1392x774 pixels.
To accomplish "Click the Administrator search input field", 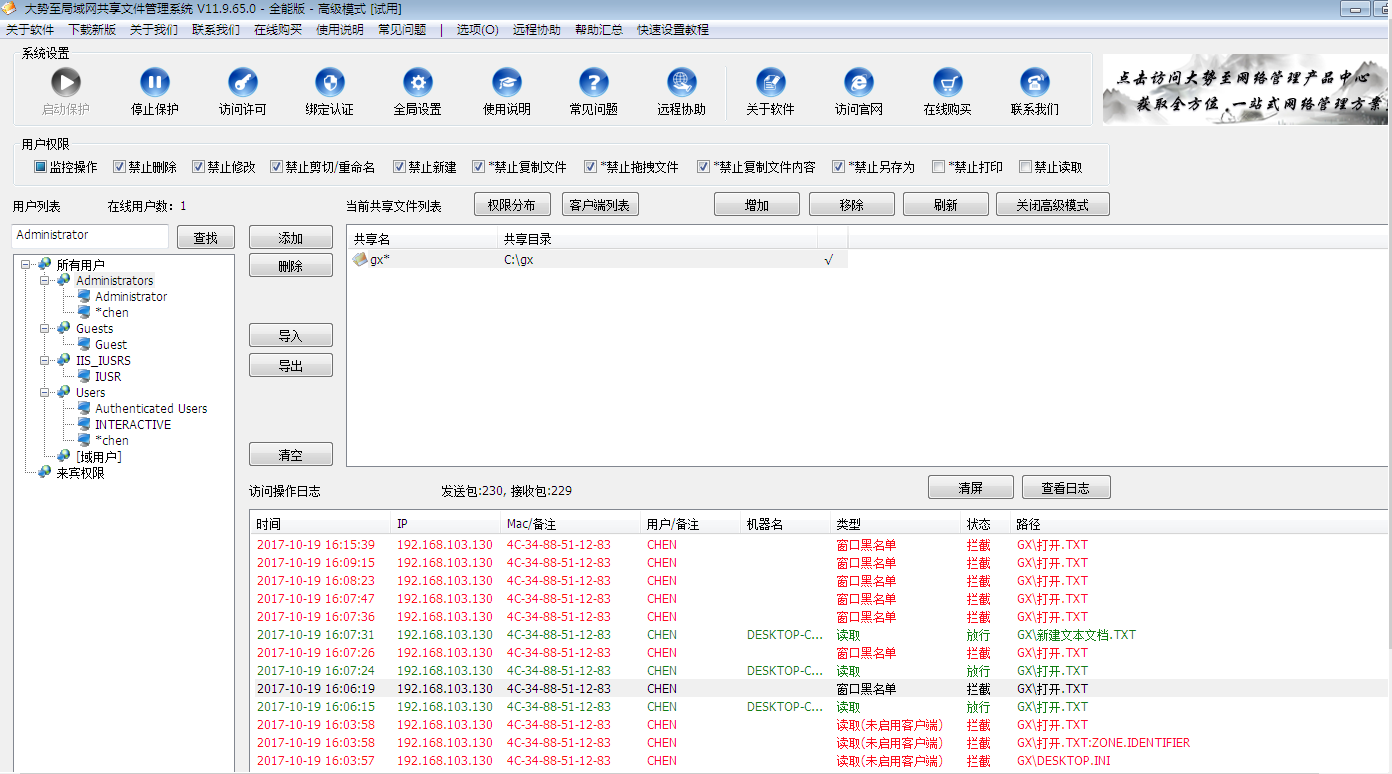I will 90,236.
